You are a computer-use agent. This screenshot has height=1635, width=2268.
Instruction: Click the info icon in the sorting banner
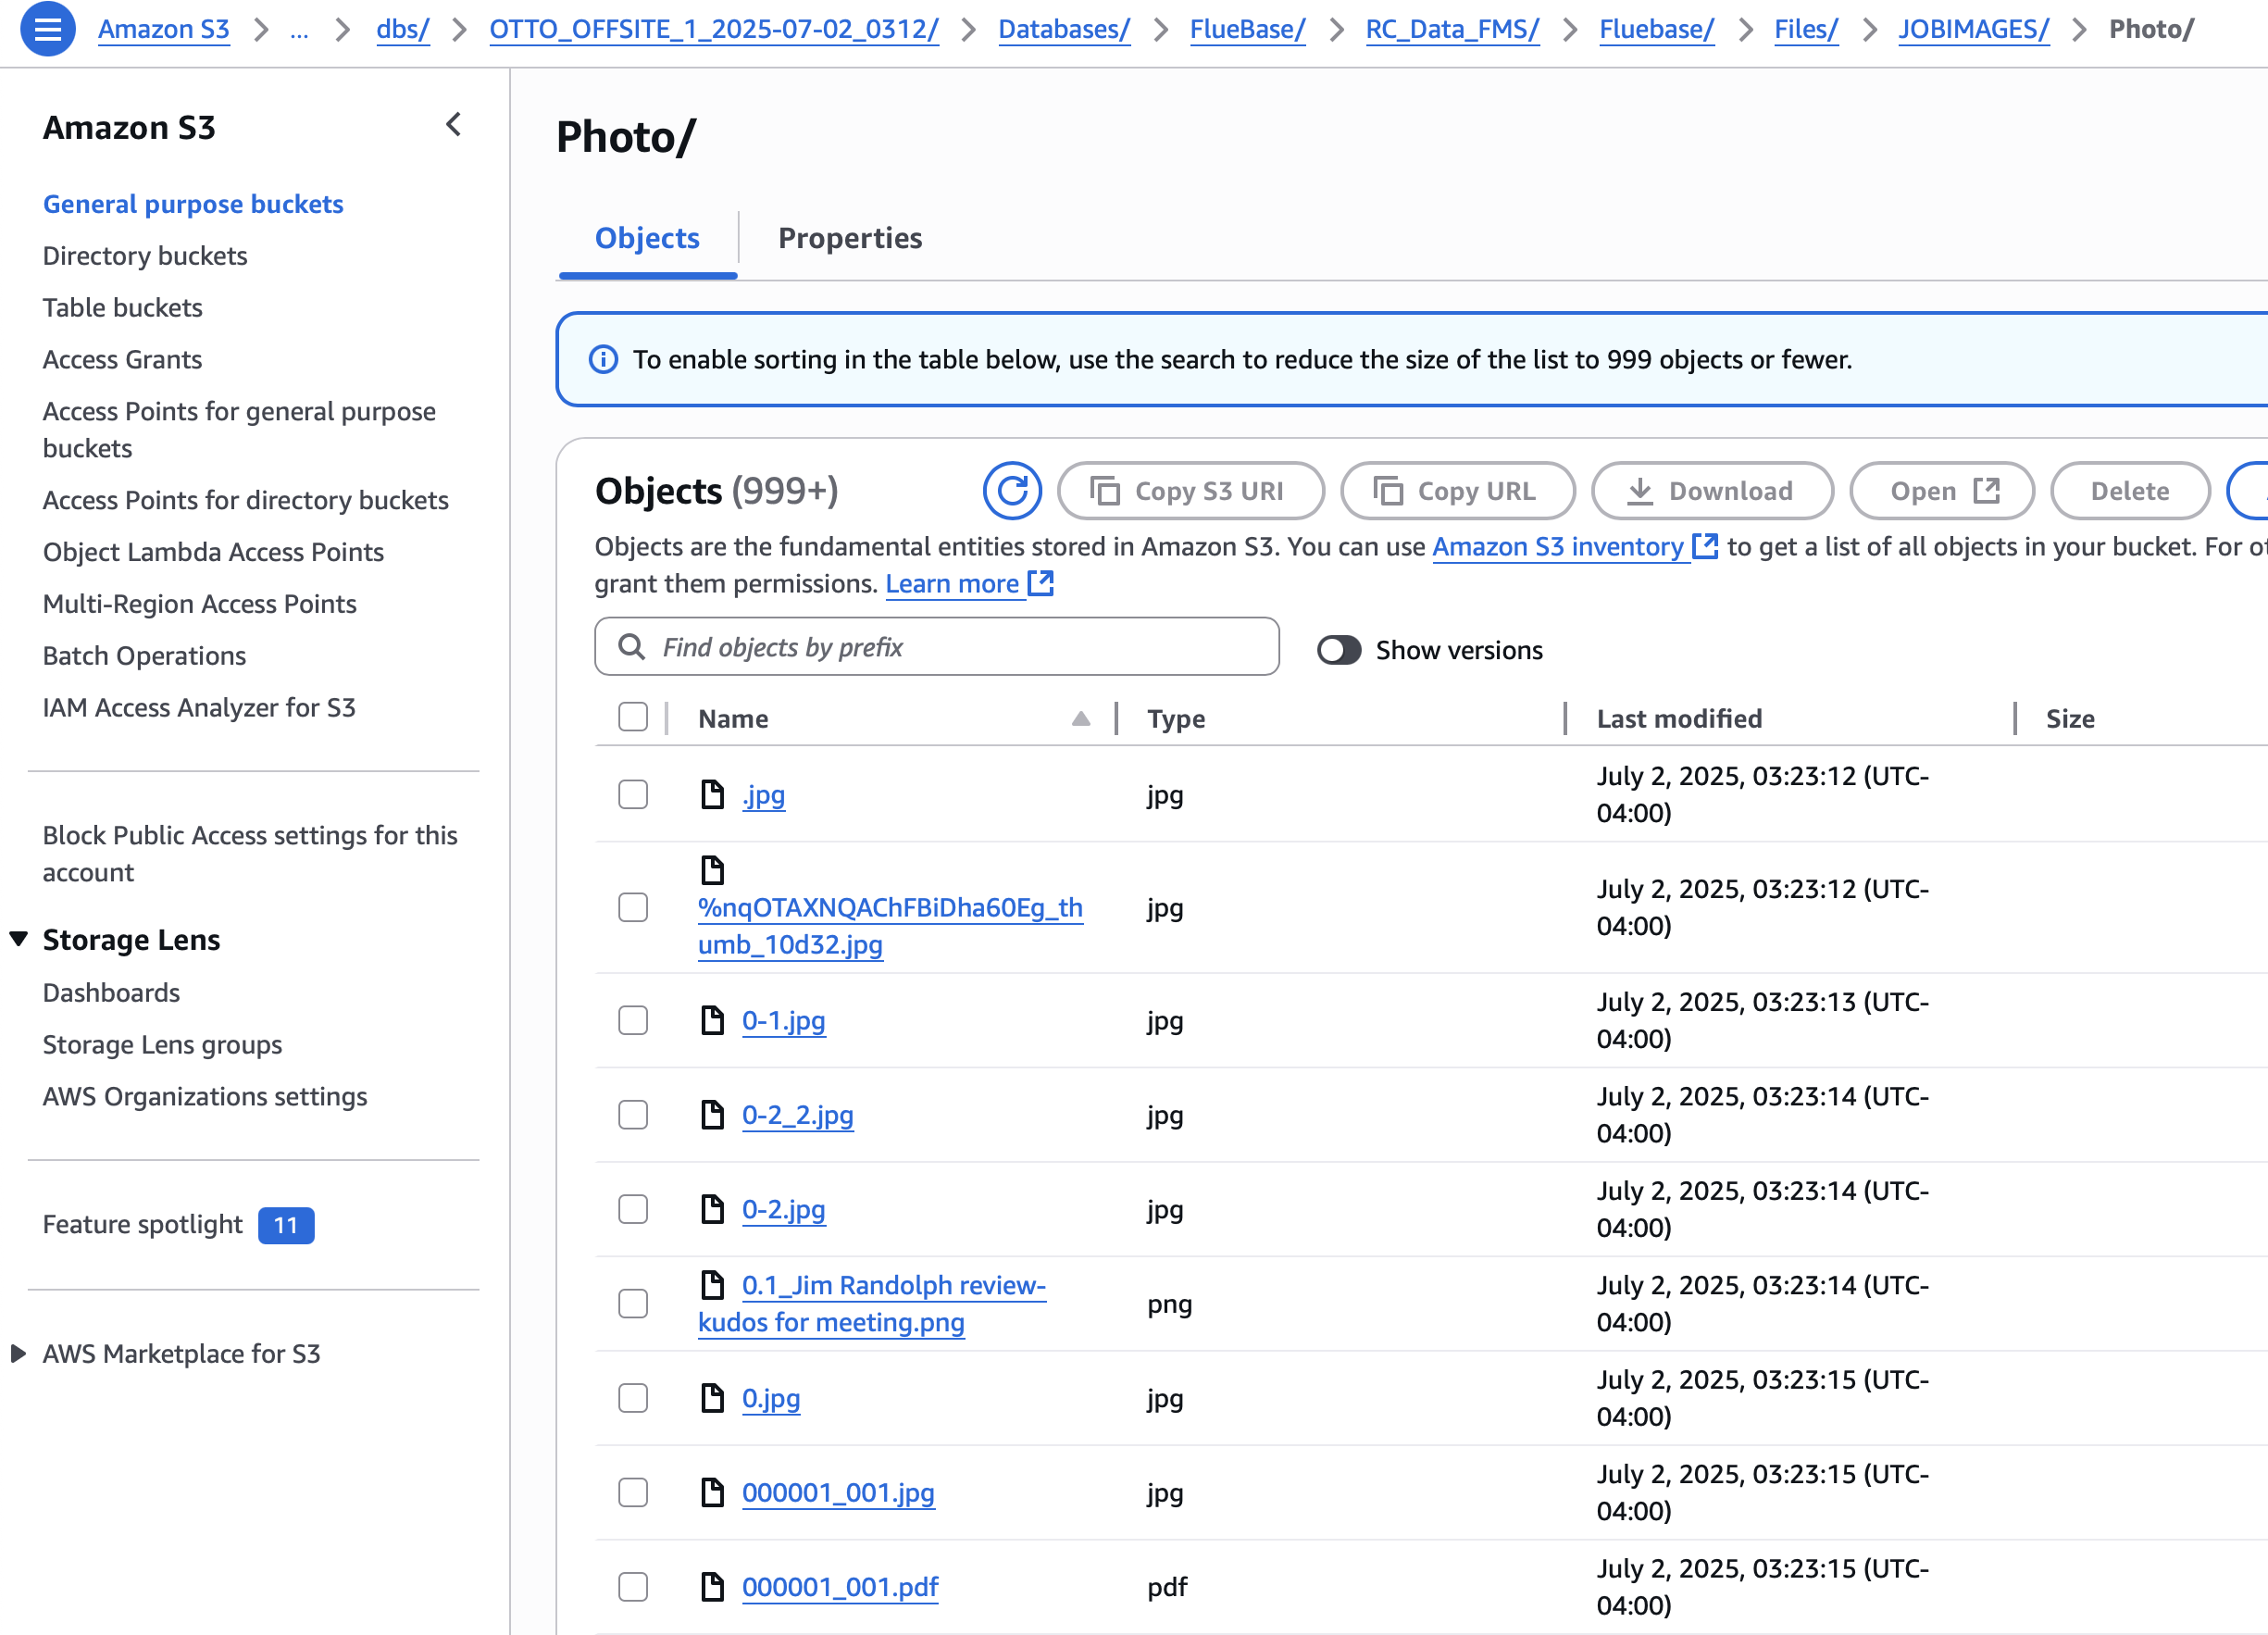[x=603, y=359]
